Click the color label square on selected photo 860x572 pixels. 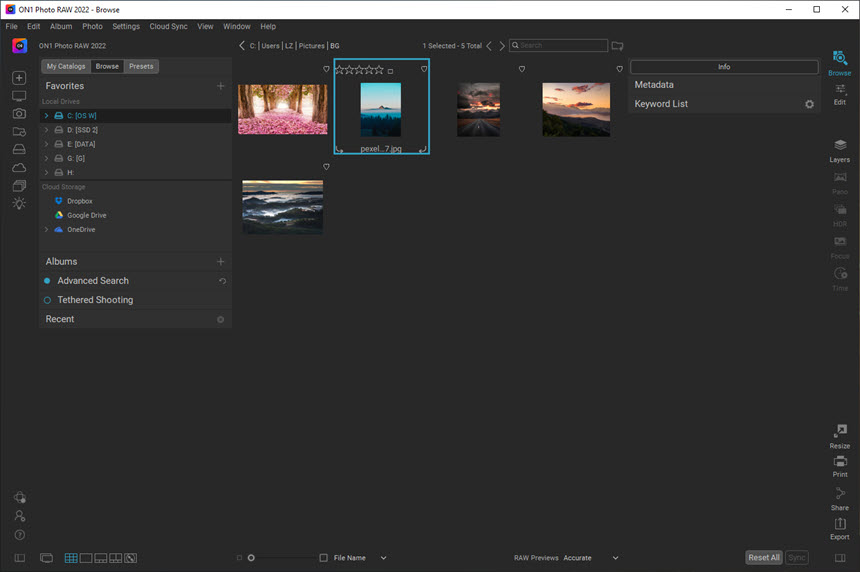pyautogui.click(x=391, y=71)
